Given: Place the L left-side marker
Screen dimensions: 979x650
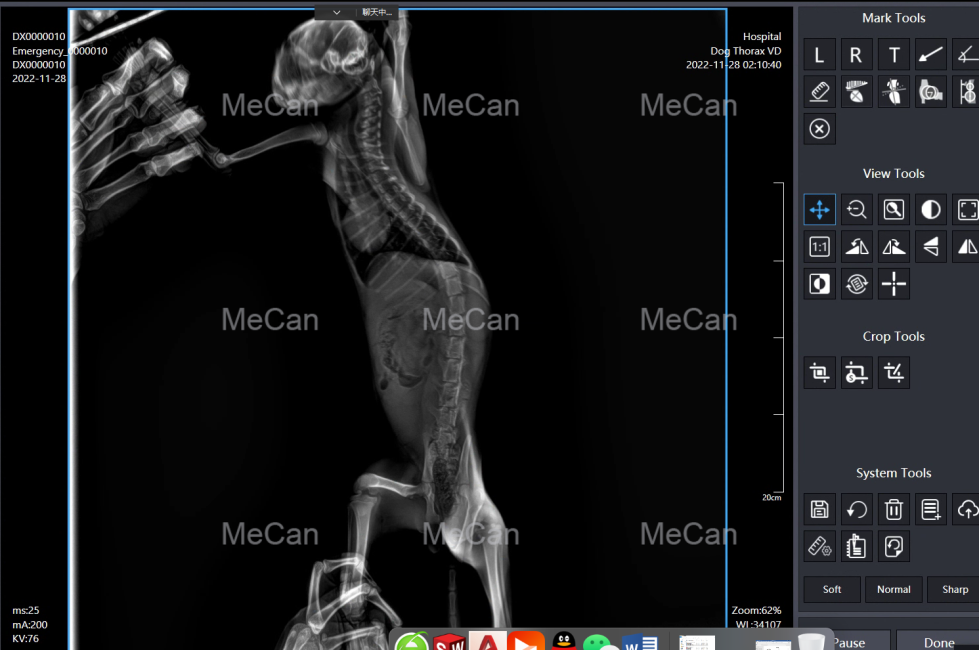Looking at the screenshot, I should [x=819, y=55].
